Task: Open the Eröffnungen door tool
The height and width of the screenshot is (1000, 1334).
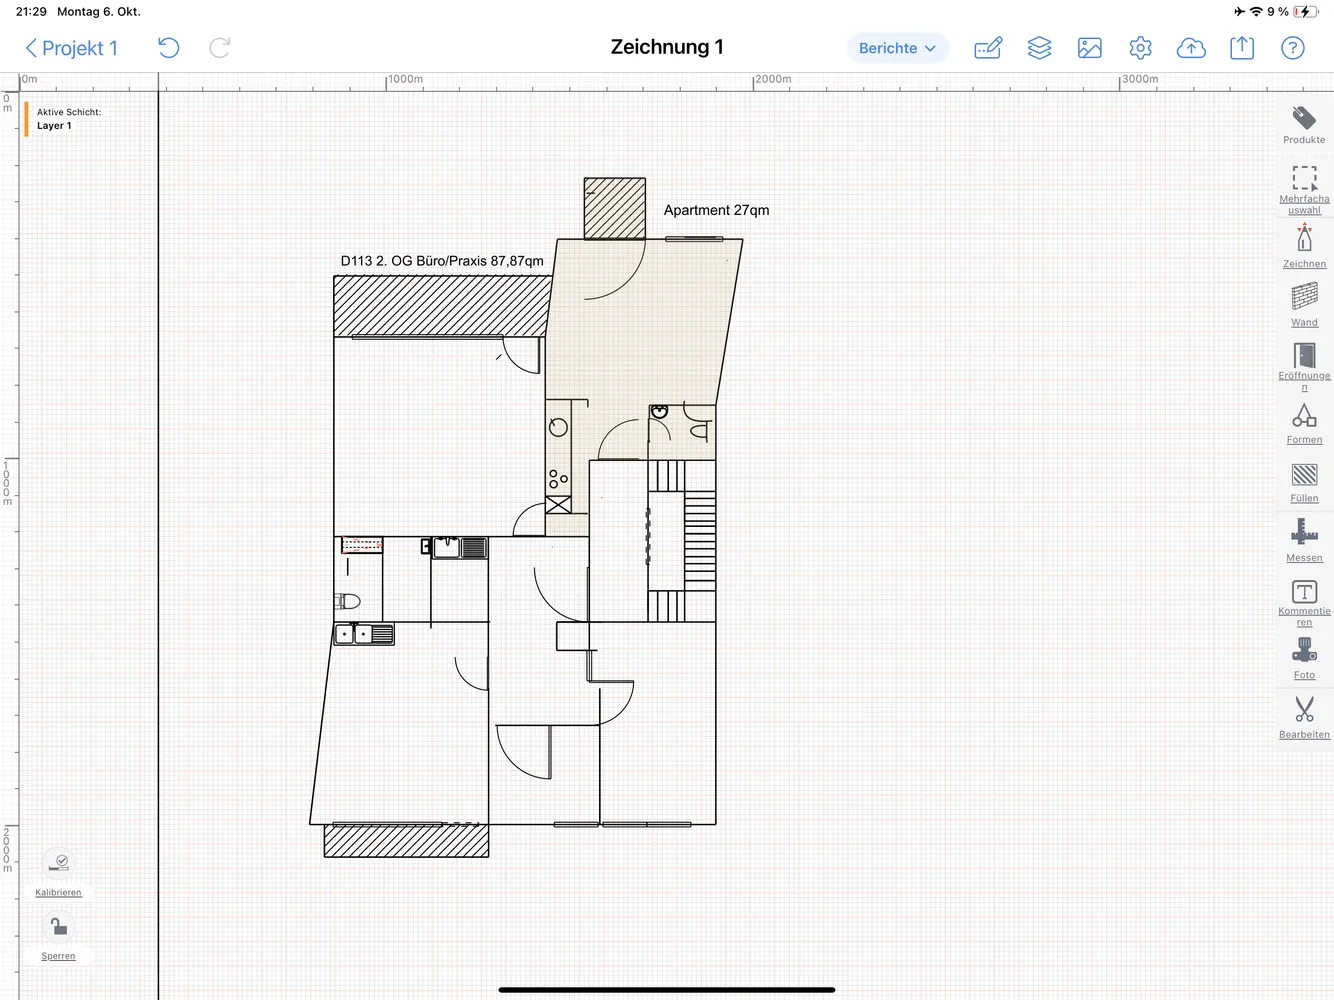Action: pos(1304,366)
